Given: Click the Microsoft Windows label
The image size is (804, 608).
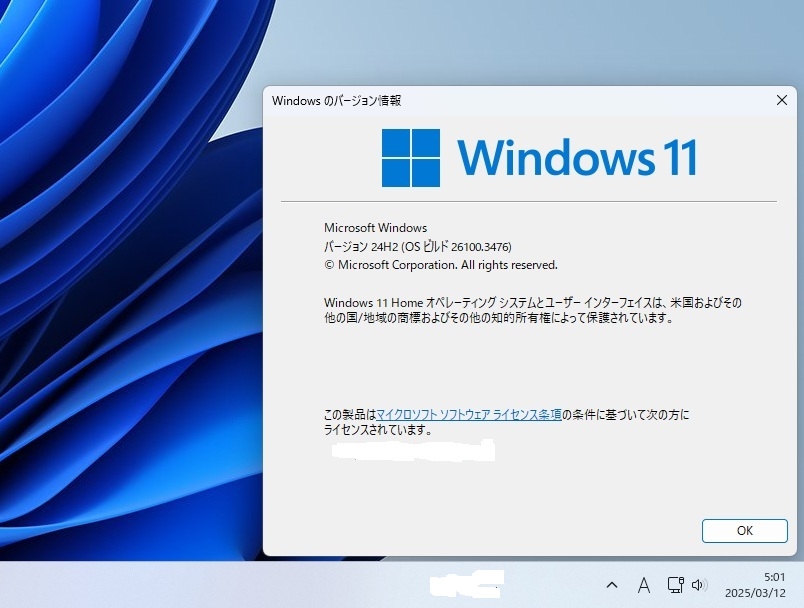Looking at the screenshot, I should [x=375, y=228].
